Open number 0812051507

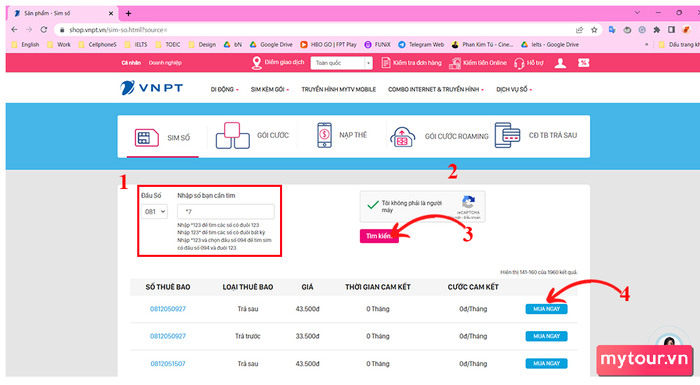[168, 364]
